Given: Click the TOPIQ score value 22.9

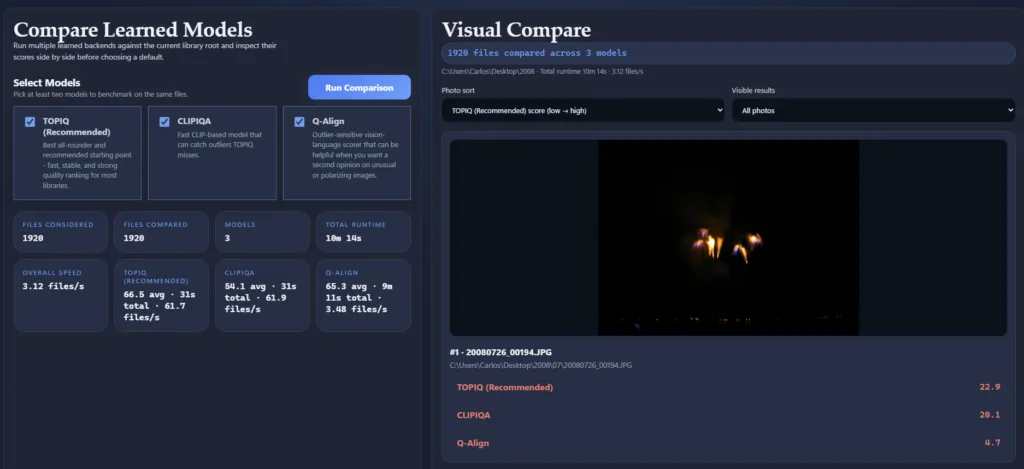Looking at the screenshot, I should (x=989, y=387).
